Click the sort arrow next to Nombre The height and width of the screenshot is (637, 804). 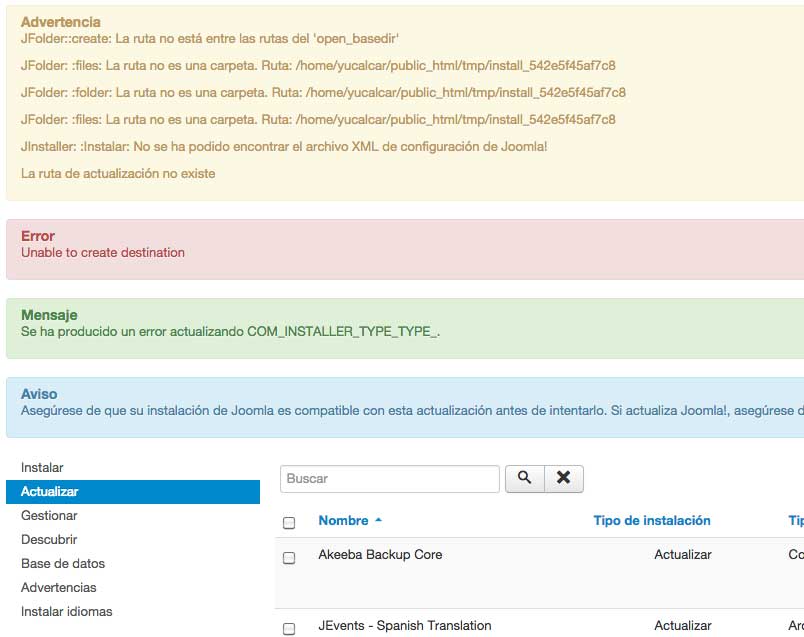(x=378, y=520)
